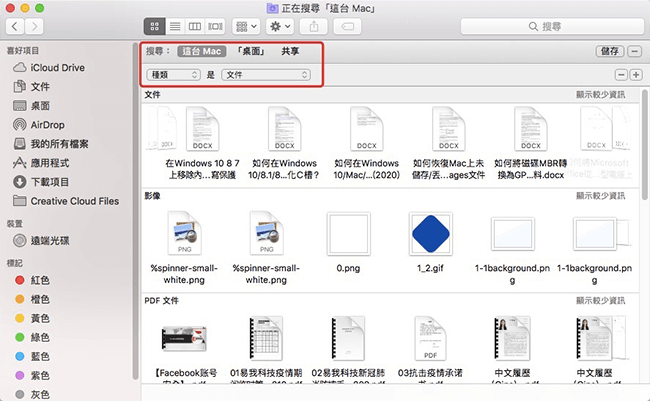Open 下載項目 in sidebar
This screenshot has height=401, width=650.
click(41, 182)
